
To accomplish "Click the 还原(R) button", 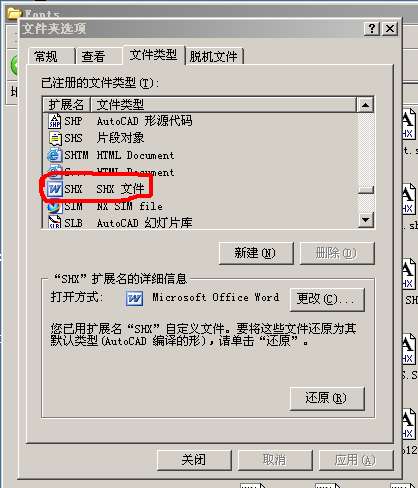I will tap(327, 398).
